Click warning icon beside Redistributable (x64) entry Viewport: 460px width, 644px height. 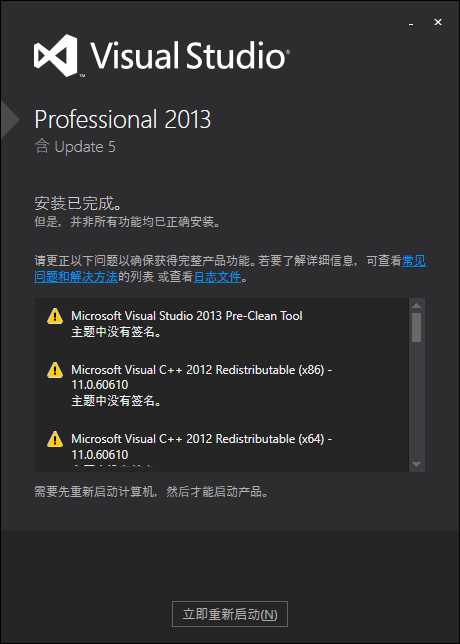point(55,439)
